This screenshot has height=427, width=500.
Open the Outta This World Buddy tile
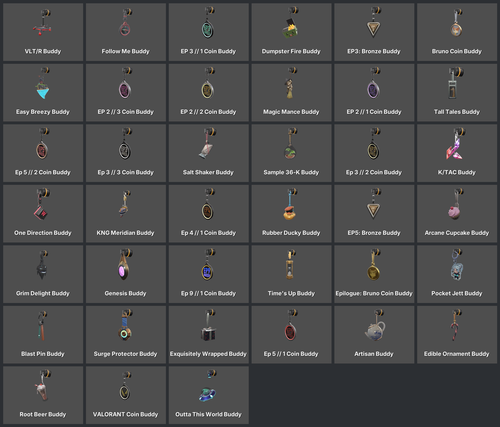(x=209, y=395)
